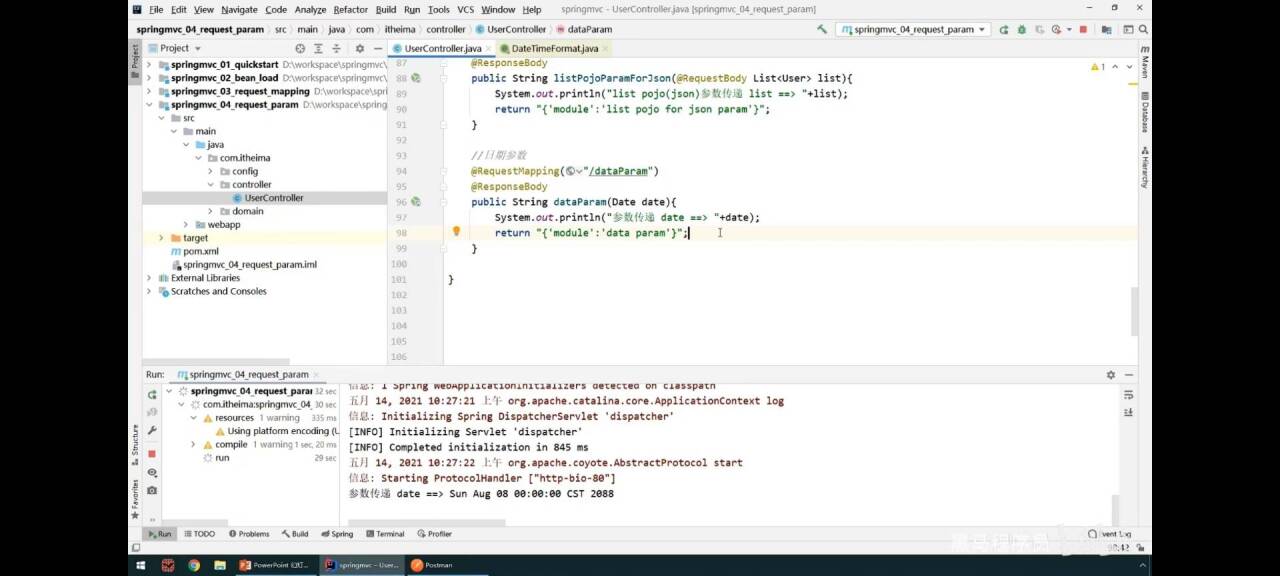Click the red Stop icon in main toolbar
The image size is (1280, 576).
[x=1083, y=29]
